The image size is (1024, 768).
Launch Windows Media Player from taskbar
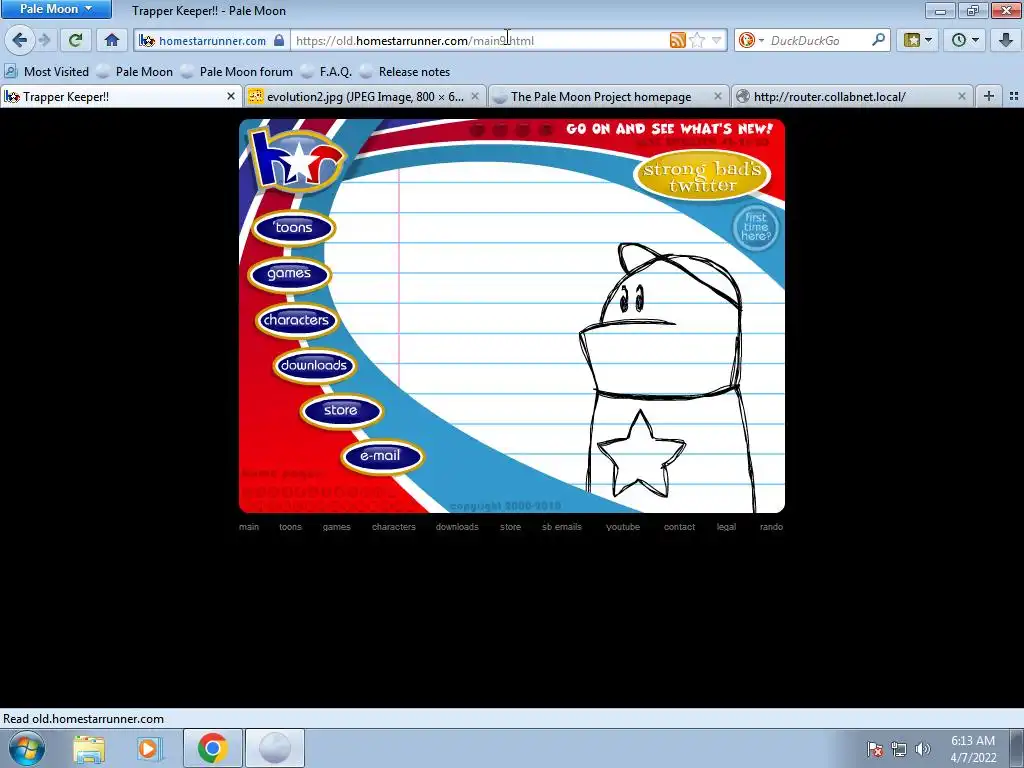(x=149, y=748)
